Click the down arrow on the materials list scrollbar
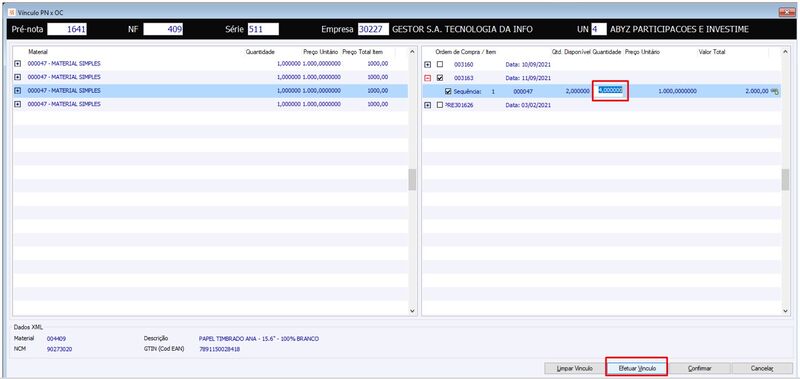Viewport: 800px width, 379px height. (x=412, y=310)
